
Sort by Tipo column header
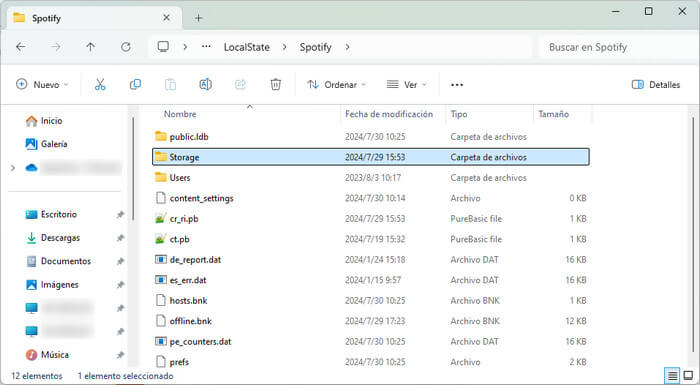459,114
